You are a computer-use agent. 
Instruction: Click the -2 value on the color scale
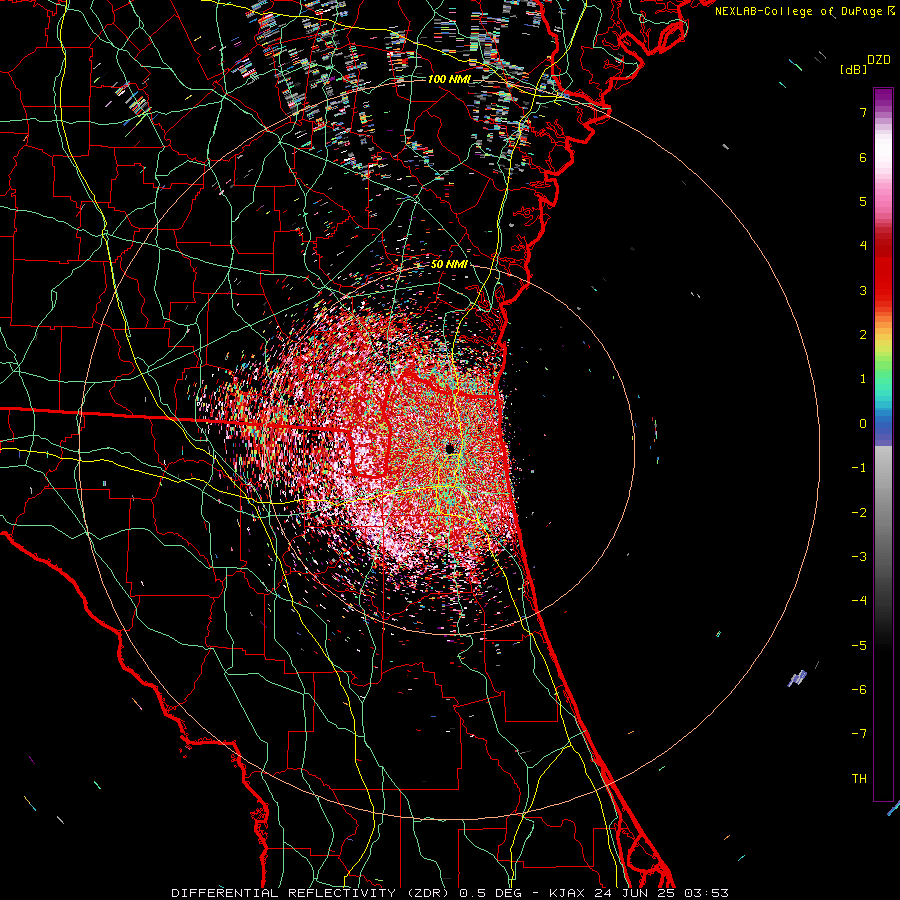859,513
